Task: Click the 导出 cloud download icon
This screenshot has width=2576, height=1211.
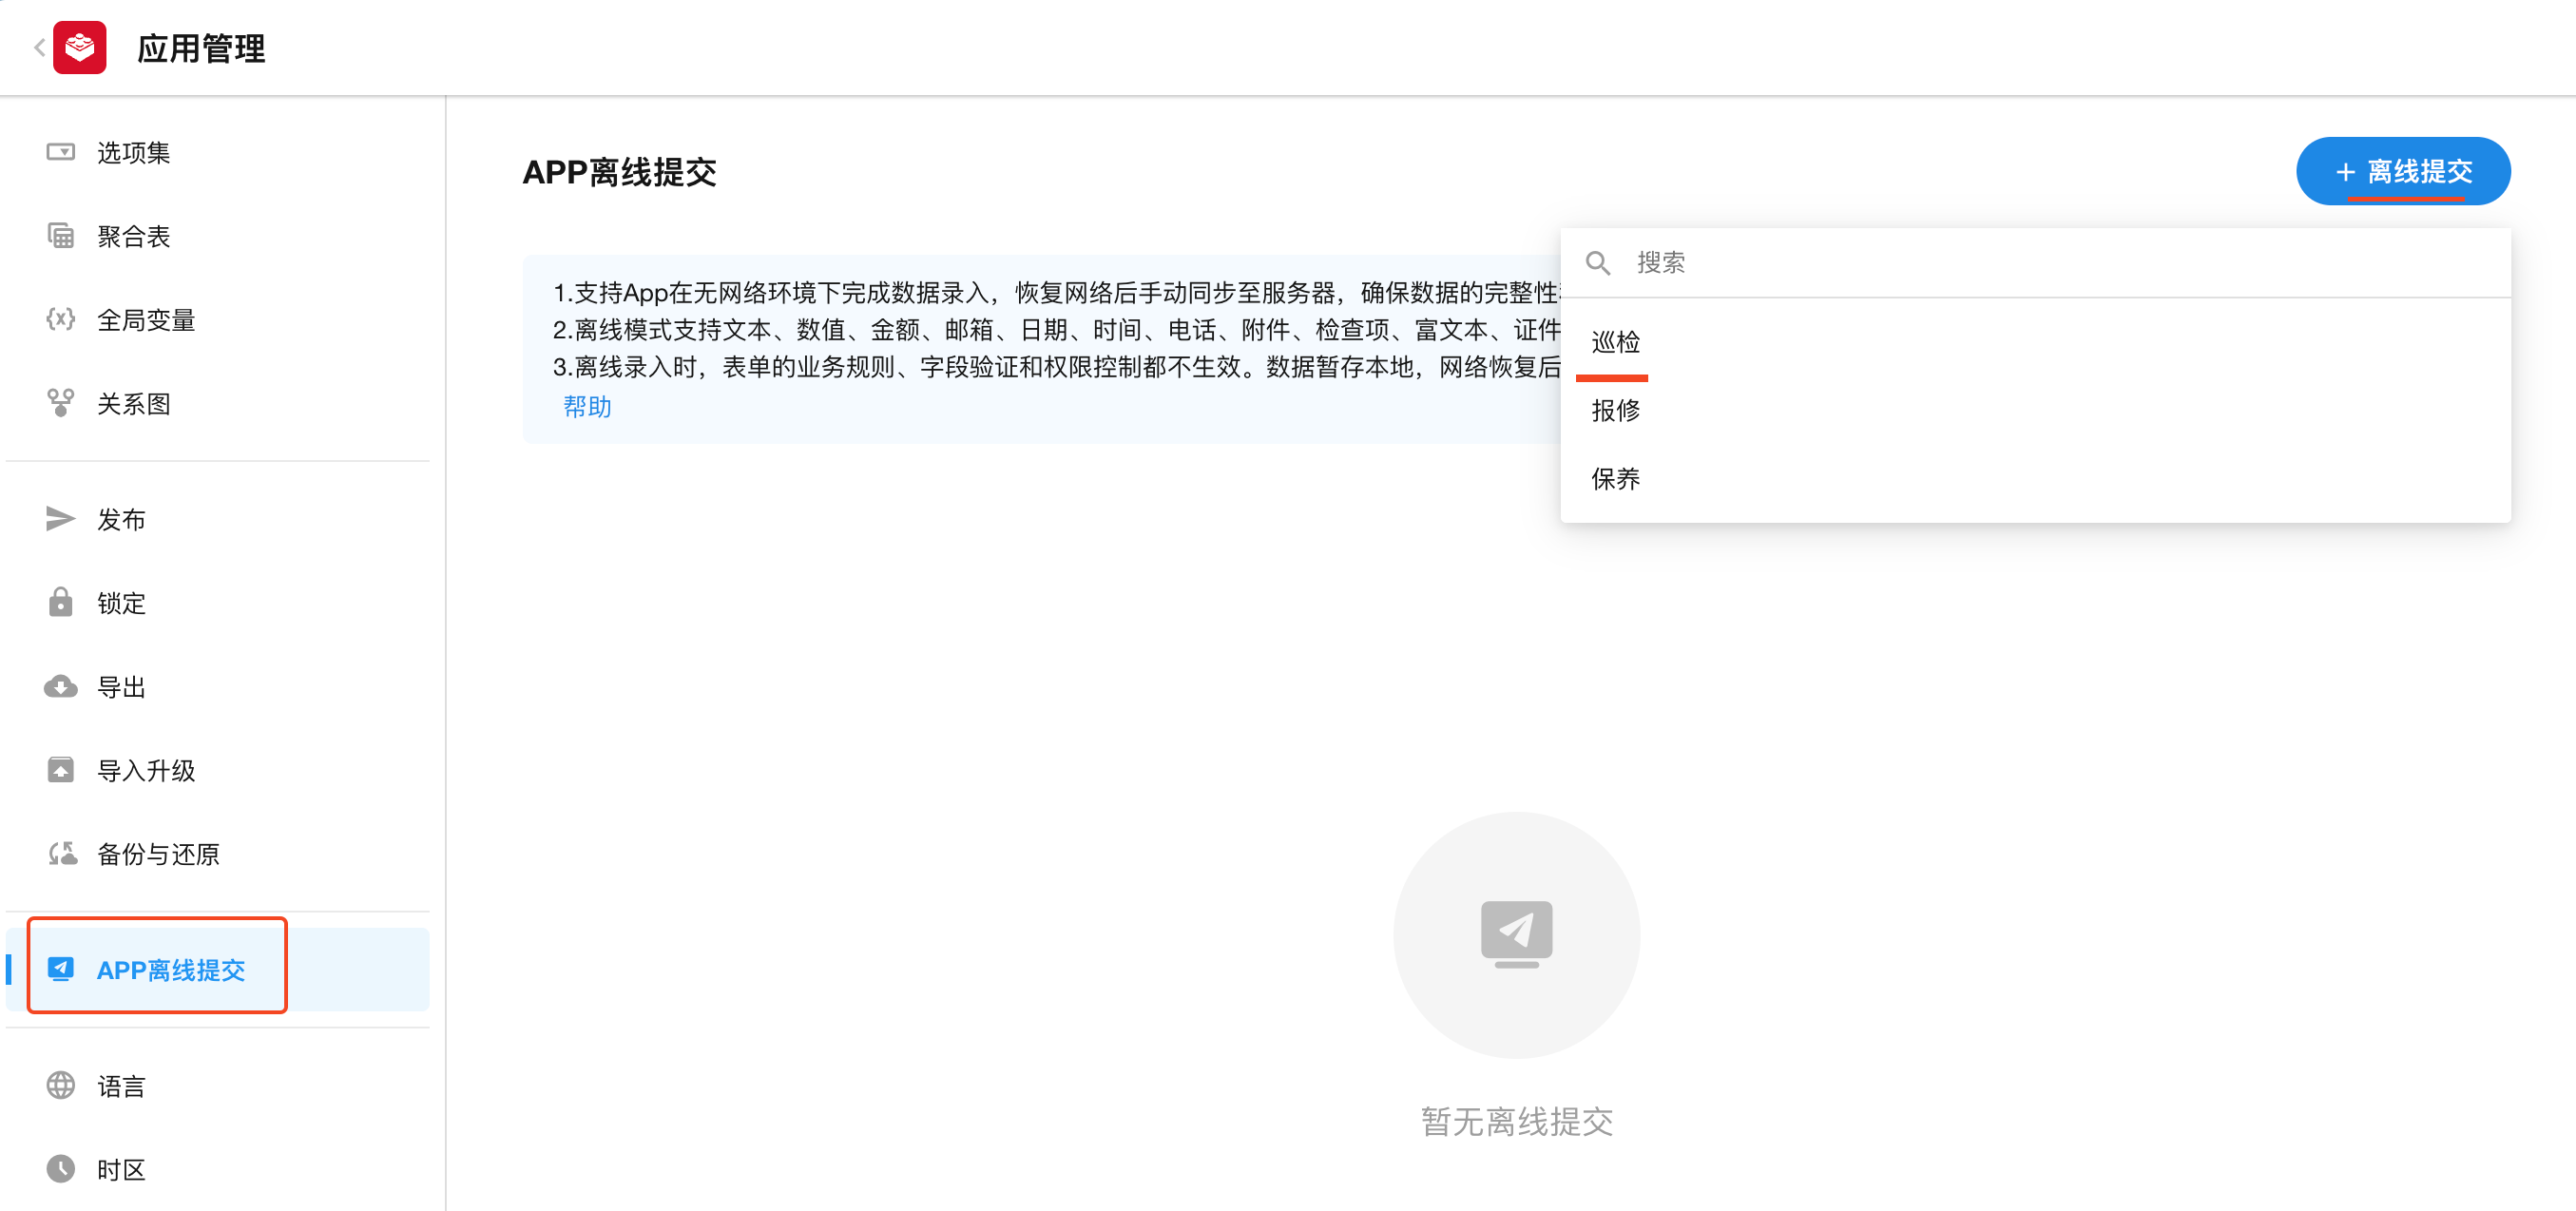Action: (x=60, y=687)
